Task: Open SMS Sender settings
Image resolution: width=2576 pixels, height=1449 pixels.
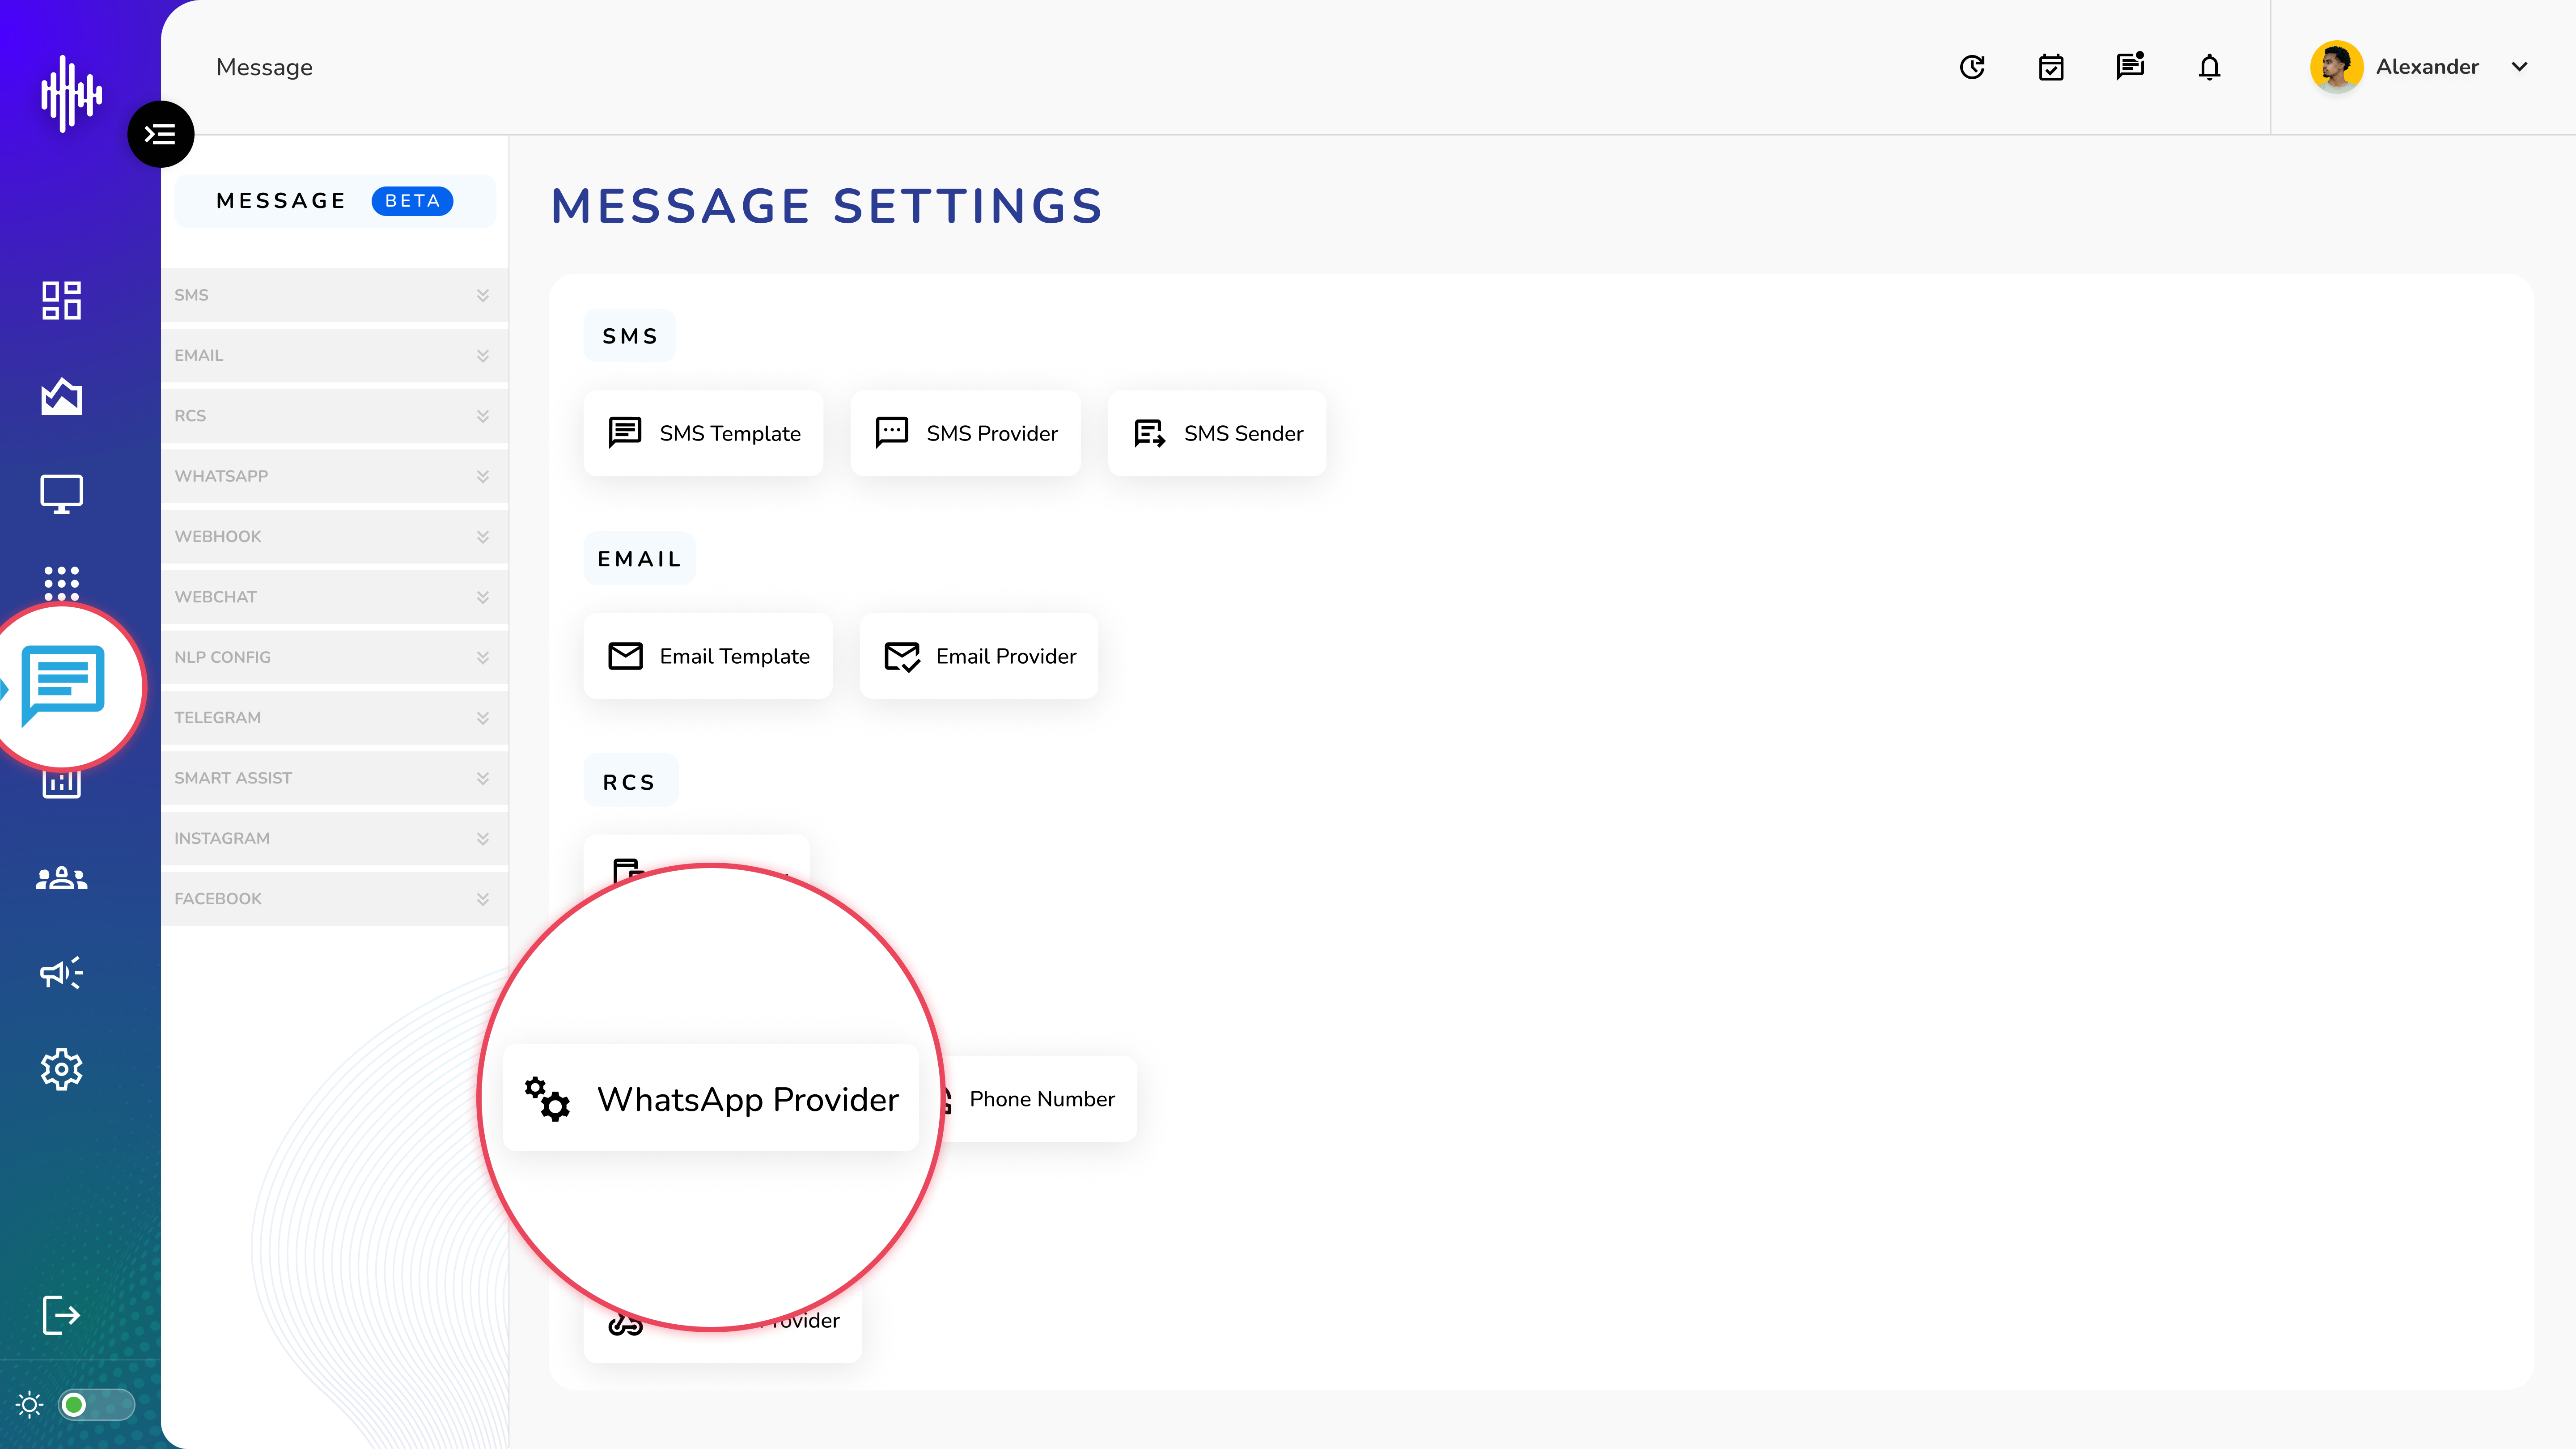Action: pyautogui.click(x=1217, y=433)
